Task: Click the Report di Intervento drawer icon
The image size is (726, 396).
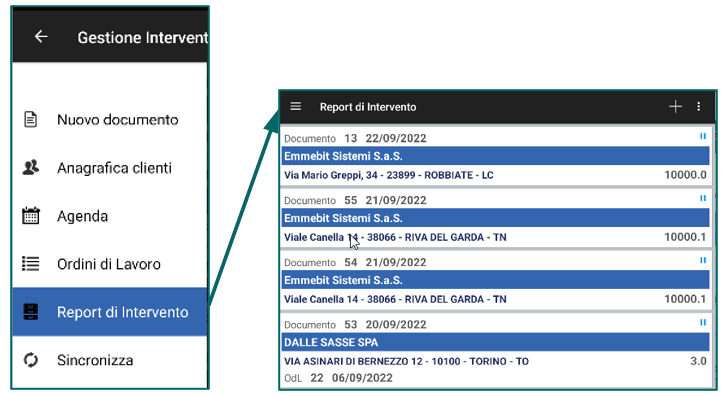Action: [x=31, y=312]
